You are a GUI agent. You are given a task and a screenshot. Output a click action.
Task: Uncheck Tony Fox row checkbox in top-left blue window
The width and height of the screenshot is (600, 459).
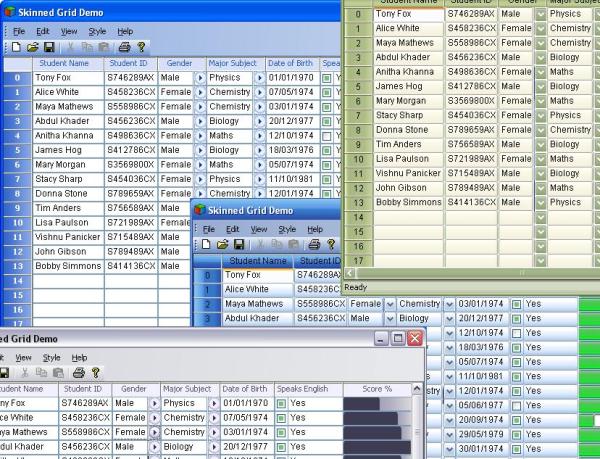tap(326, 78)
